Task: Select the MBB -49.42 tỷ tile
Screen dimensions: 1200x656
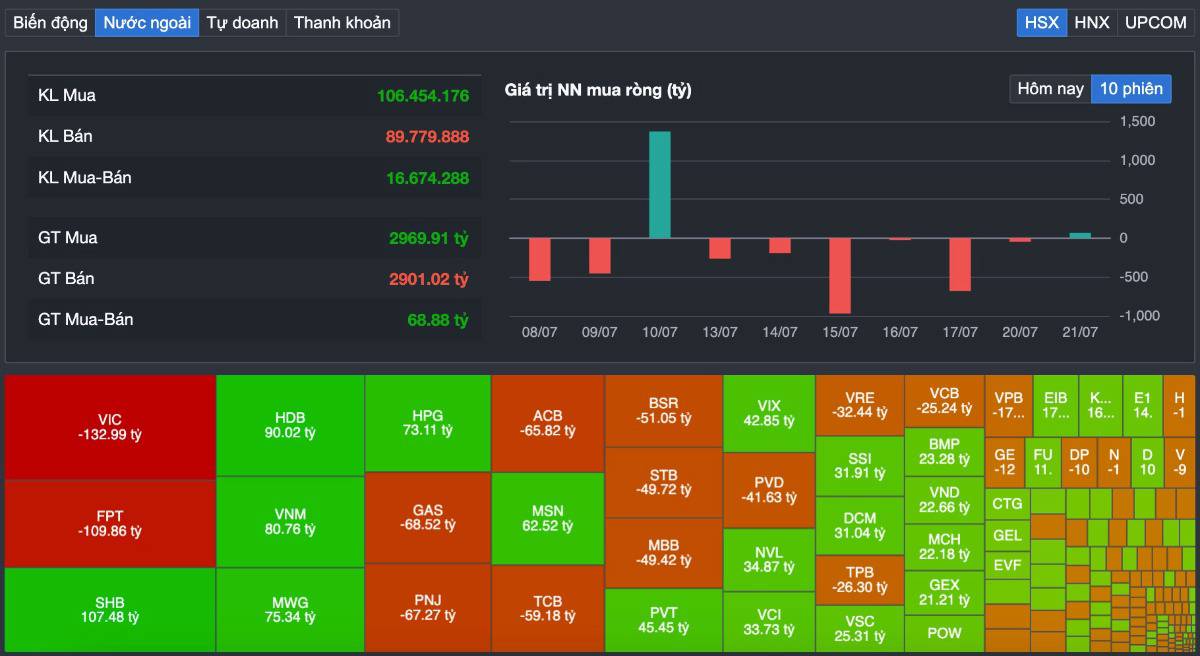Action: pyautogui.click(x=664, y=553)
